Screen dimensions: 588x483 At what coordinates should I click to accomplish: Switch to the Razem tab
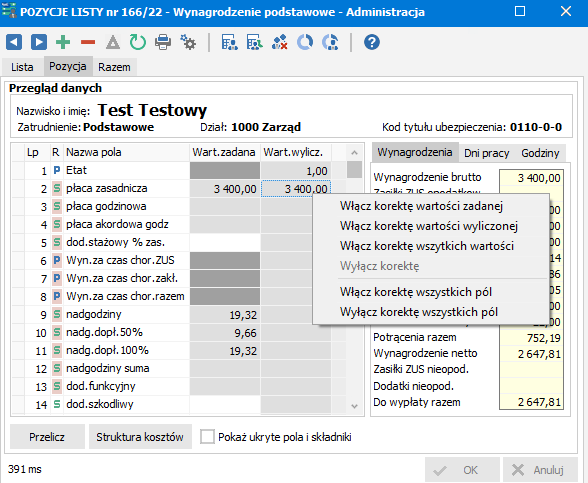(x=114, y=67)
